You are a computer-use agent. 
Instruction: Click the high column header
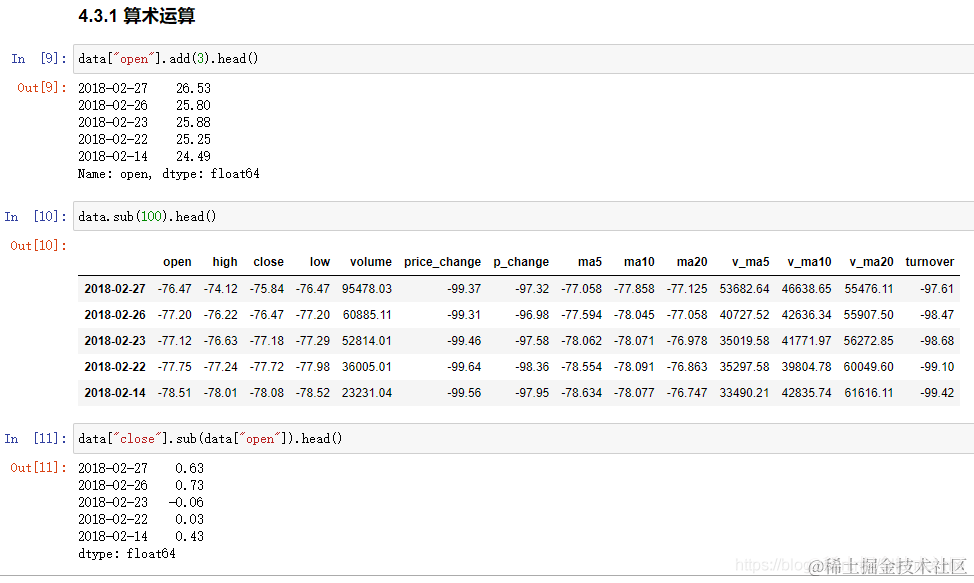(225, 262)
